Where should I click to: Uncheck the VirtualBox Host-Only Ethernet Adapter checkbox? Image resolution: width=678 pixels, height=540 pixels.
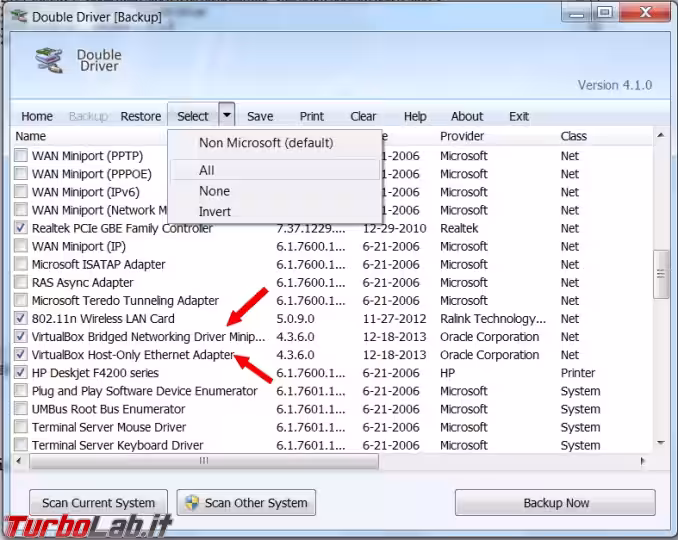pyautogui.click(x=21, y=354)
